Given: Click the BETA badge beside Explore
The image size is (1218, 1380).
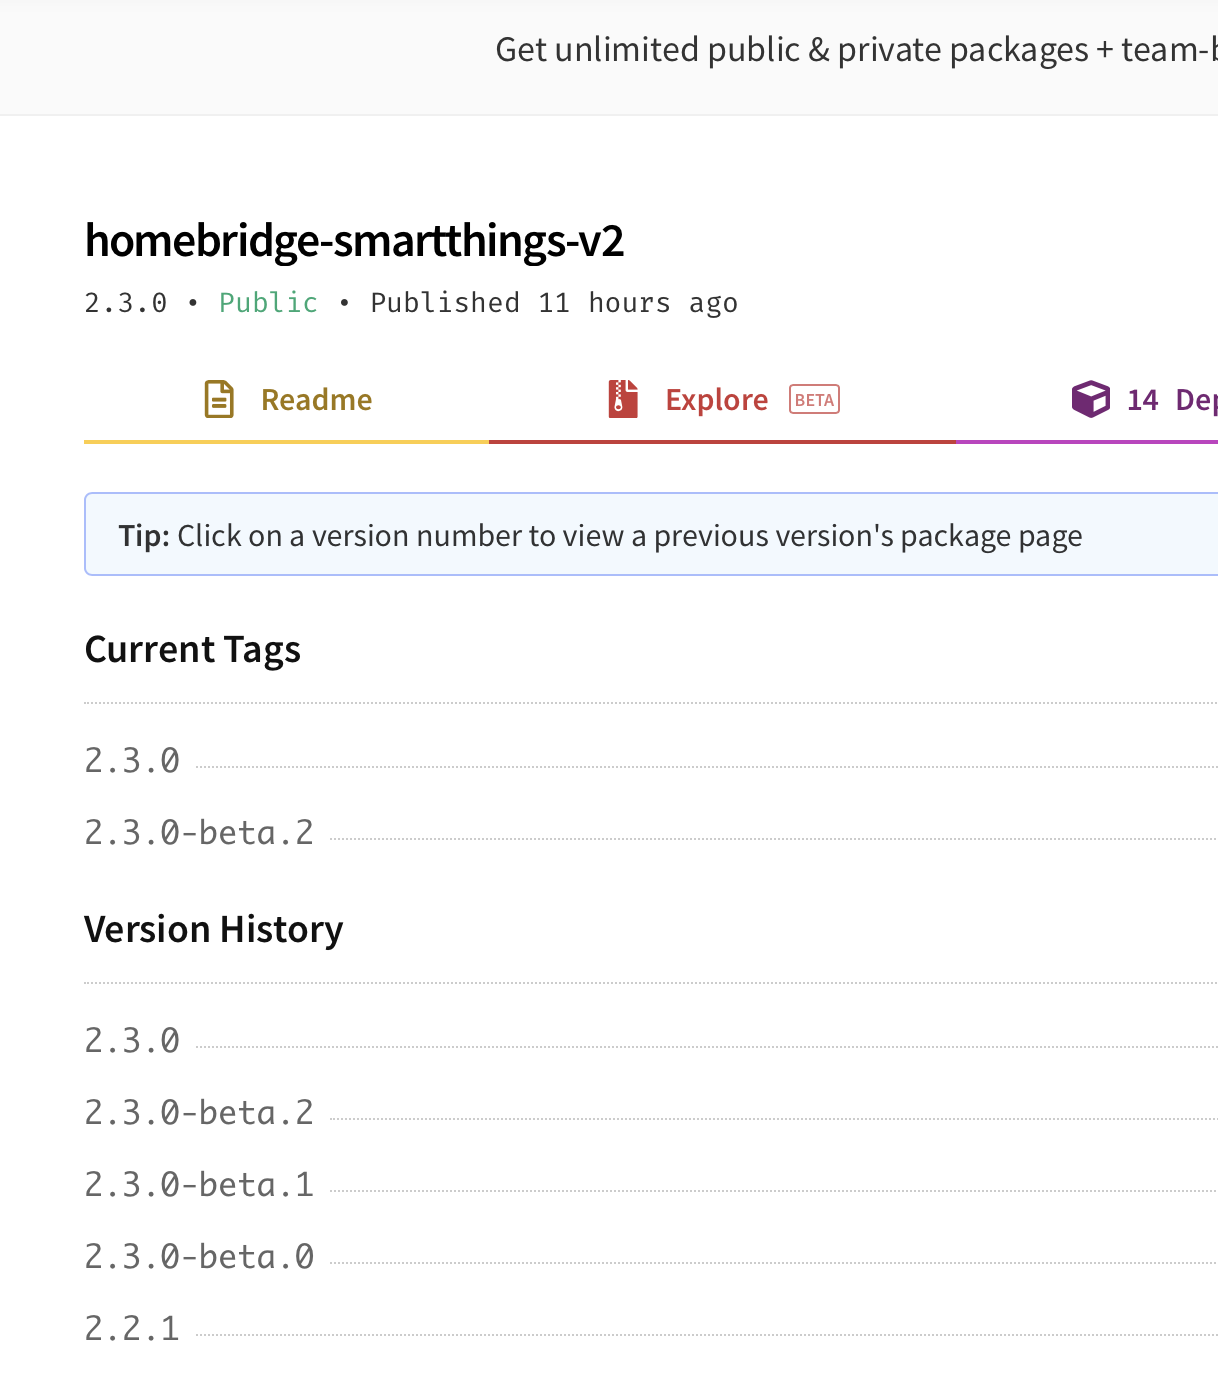Looking at the screenshot, I should (x=813, y=399).
